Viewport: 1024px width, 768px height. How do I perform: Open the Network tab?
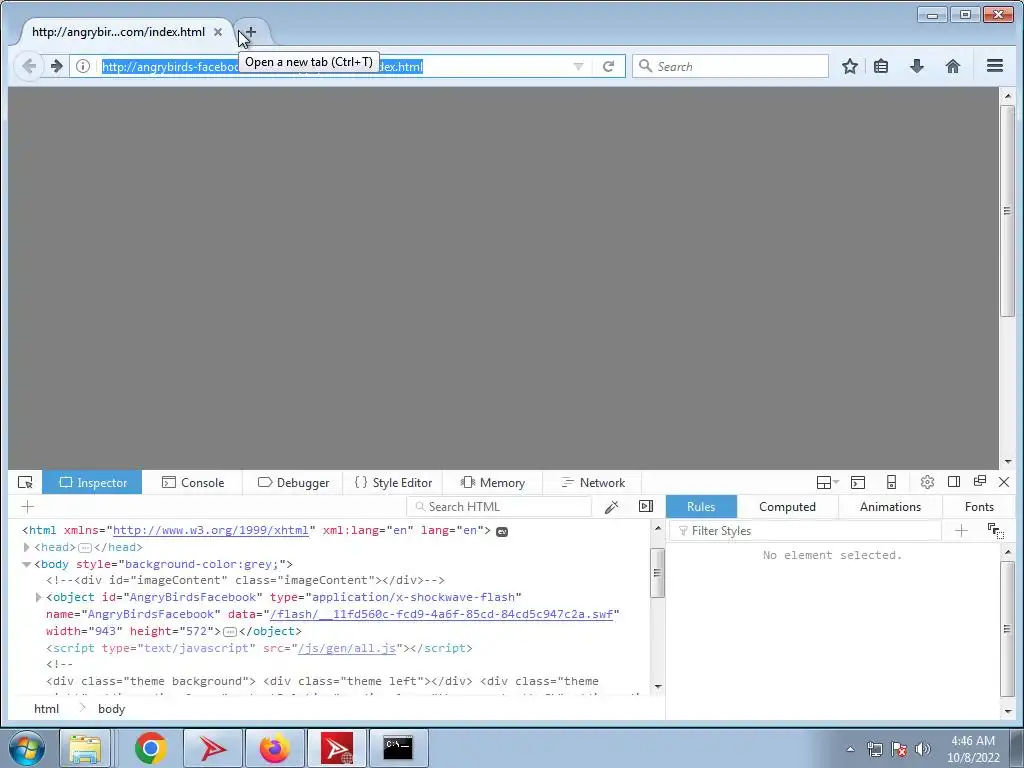[x=593, y=483]
